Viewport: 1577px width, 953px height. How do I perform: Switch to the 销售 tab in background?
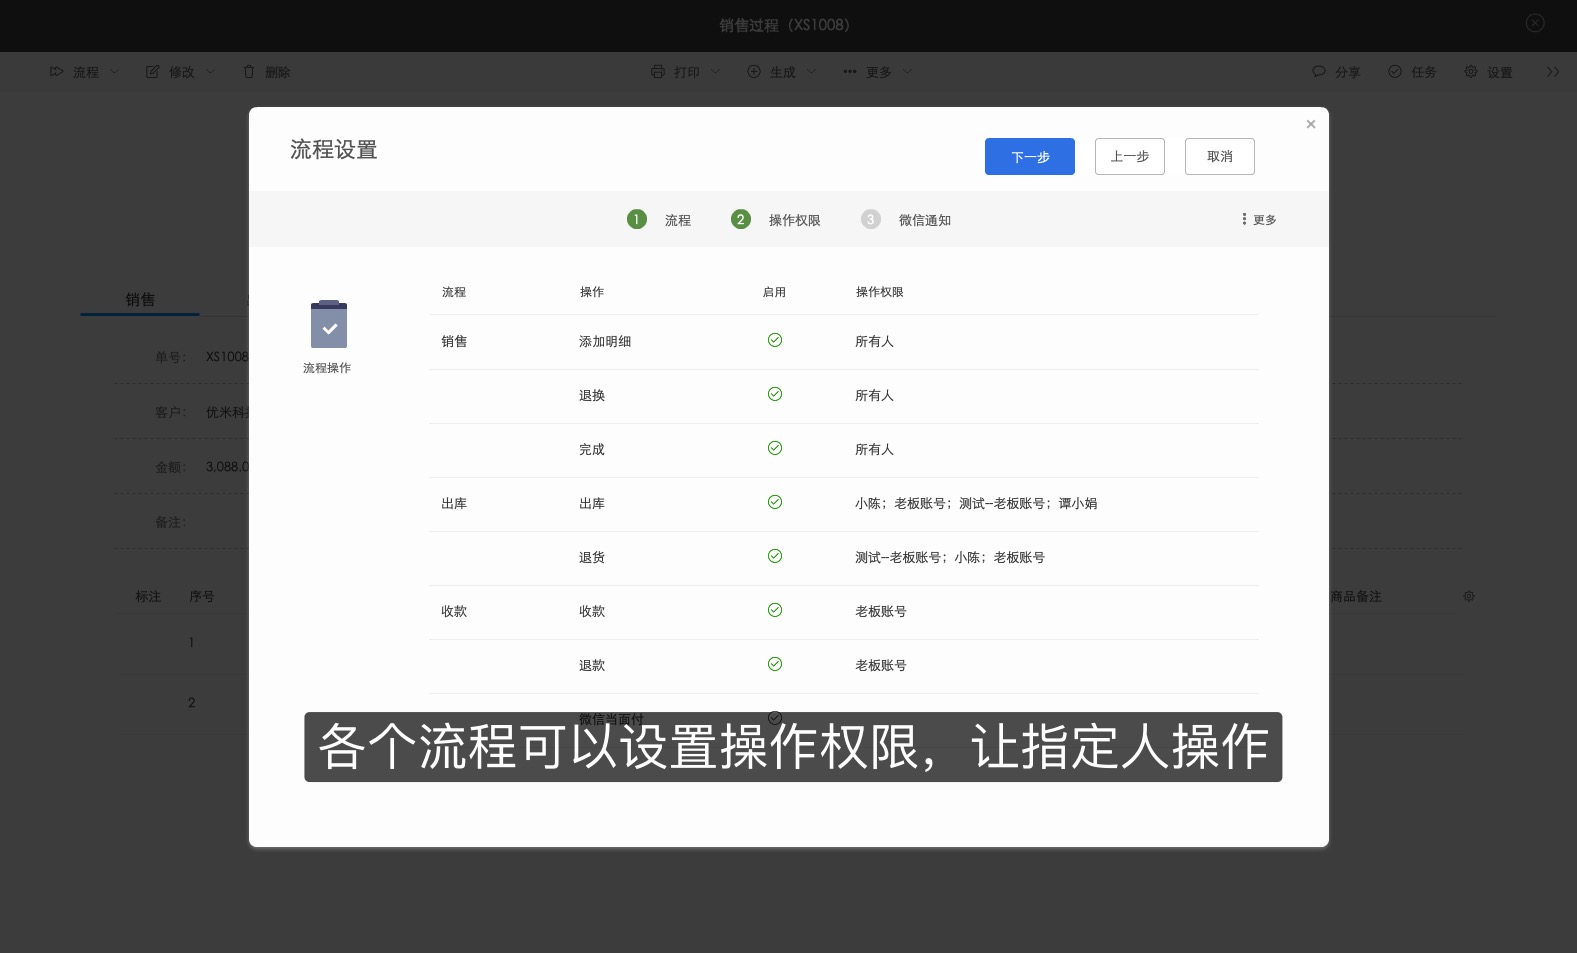point(140,300)
